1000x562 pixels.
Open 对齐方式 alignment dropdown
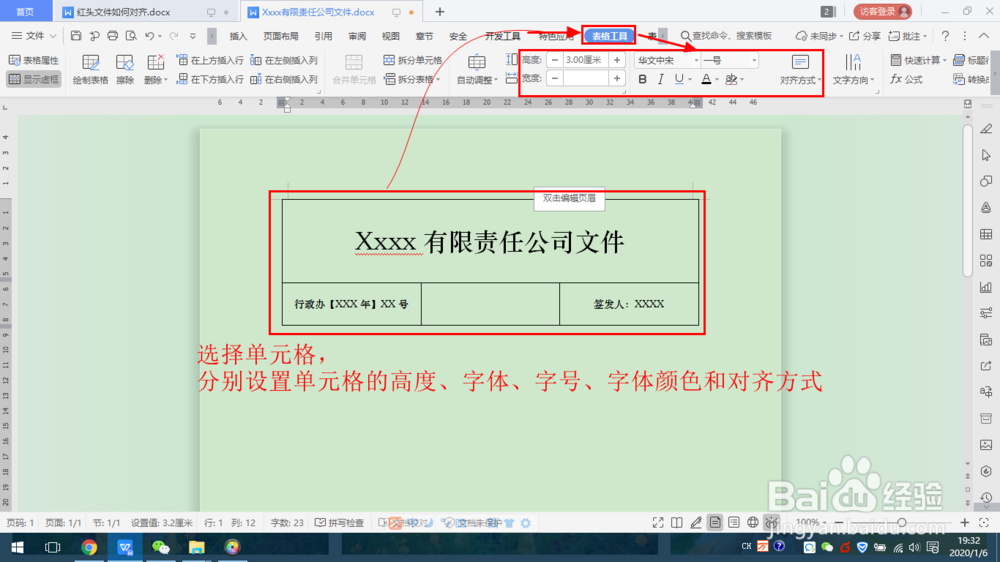tap(800, 70)
